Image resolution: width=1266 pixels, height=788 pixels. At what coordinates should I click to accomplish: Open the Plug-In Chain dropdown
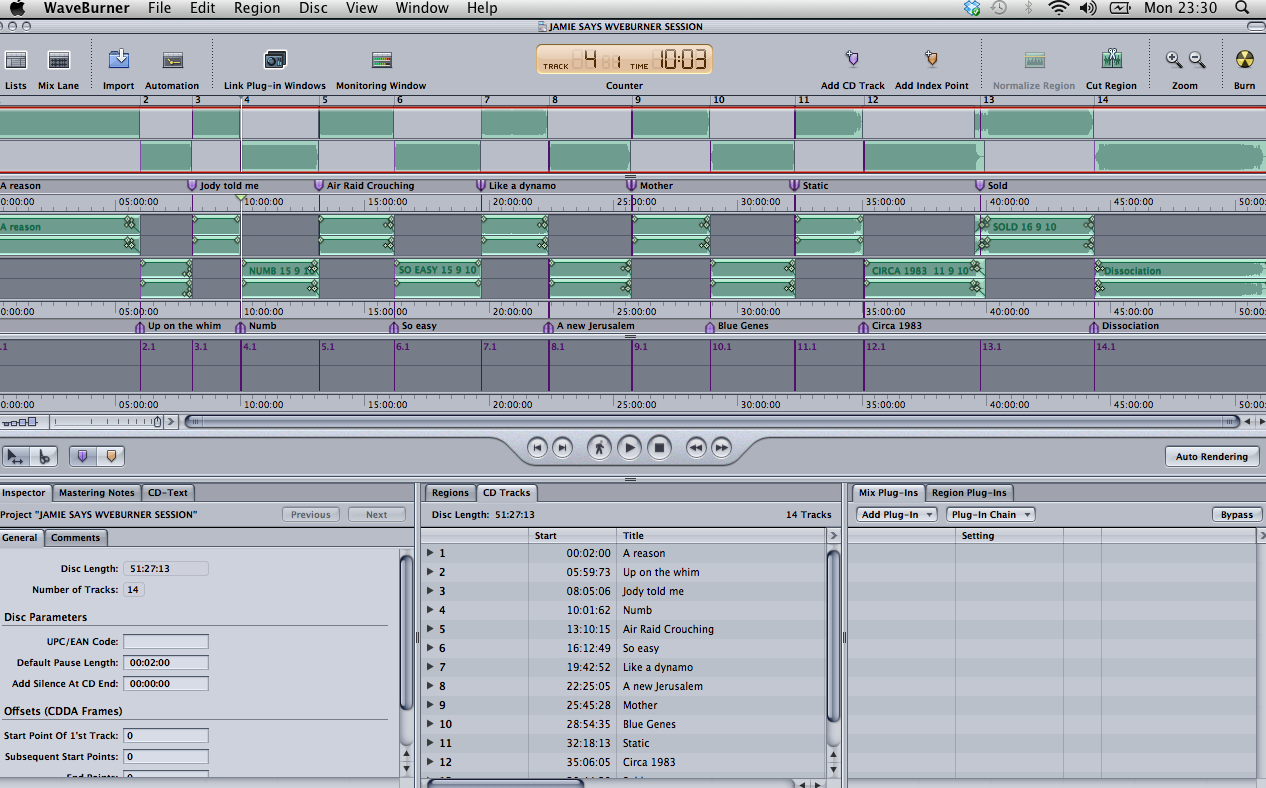click(990, 515)
